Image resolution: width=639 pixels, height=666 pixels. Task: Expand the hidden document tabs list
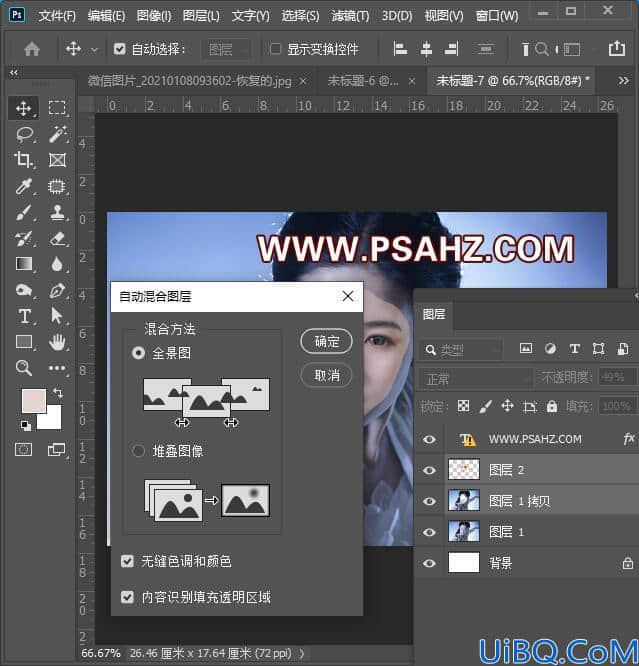point(623,80)
